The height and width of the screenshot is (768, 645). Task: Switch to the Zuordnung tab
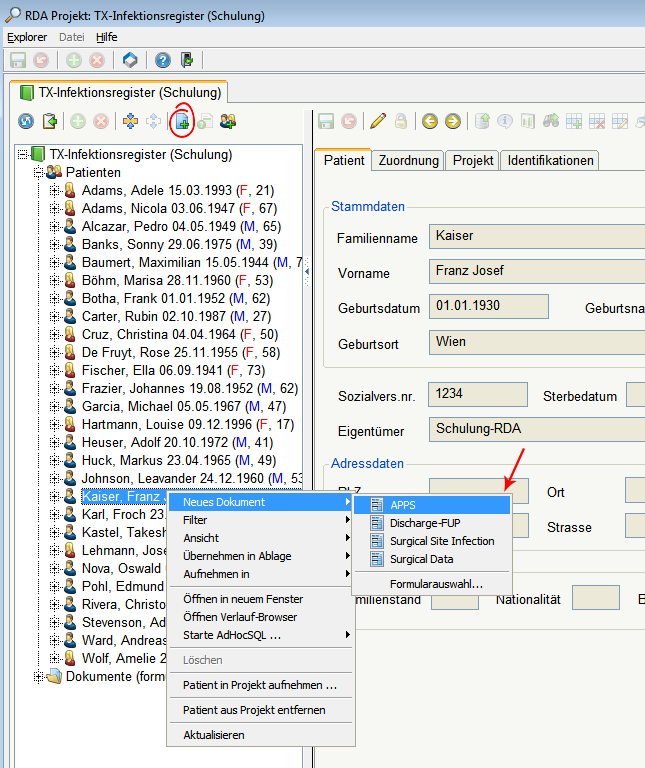click(408, 160)
